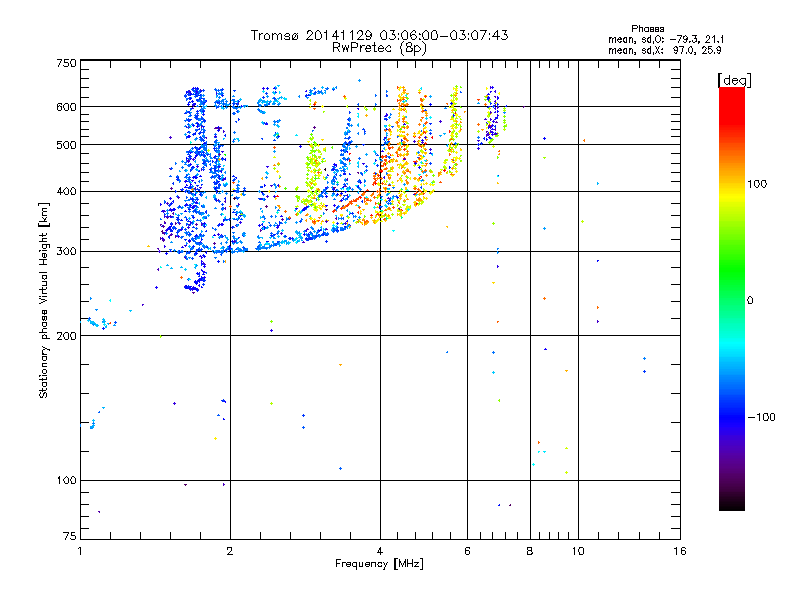Click the x-axis tick label '1'
The width and height of the screenshot is (800, 600).
(x=80, y=551)
